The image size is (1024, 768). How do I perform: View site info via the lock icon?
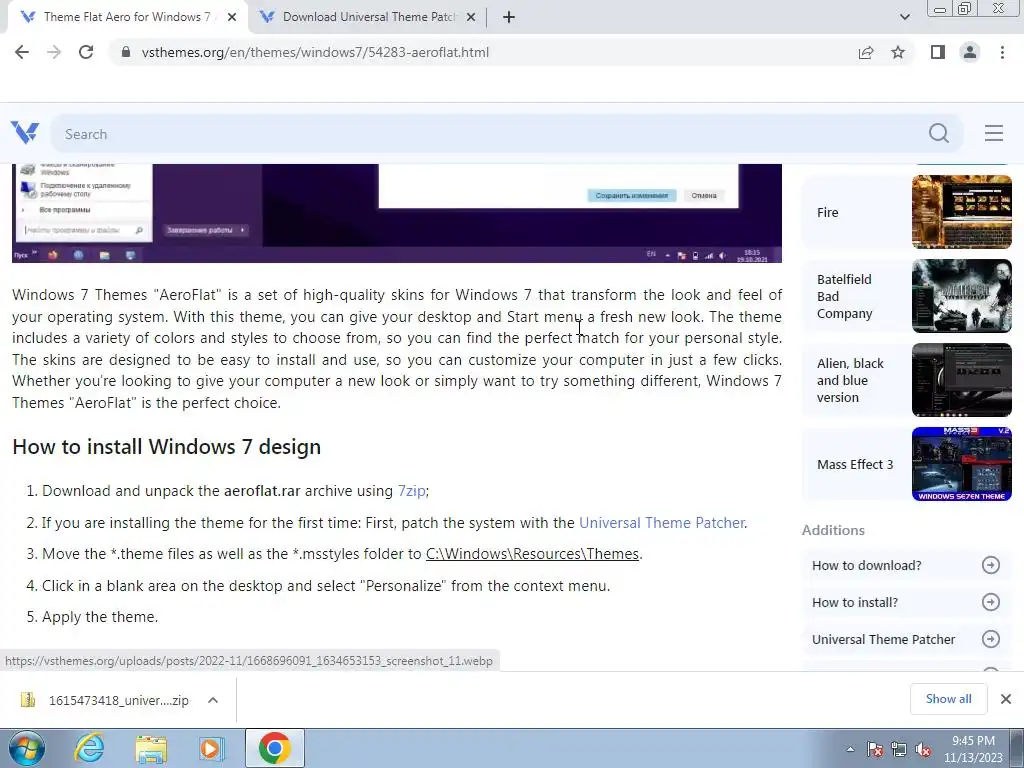click(x=126, y=52)
